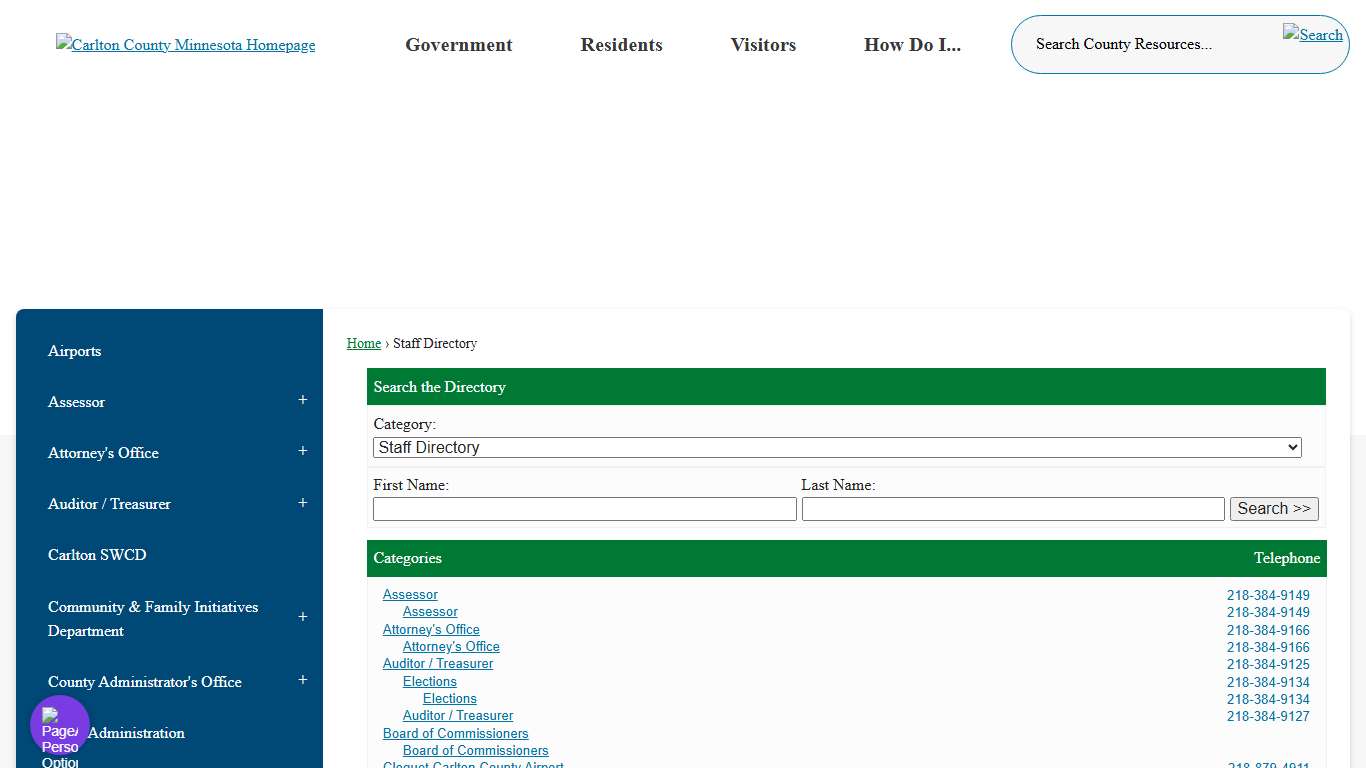Expand Community & Family Initiatives Department
This screenshot has height=768, width=1366.
click(302, 617)
